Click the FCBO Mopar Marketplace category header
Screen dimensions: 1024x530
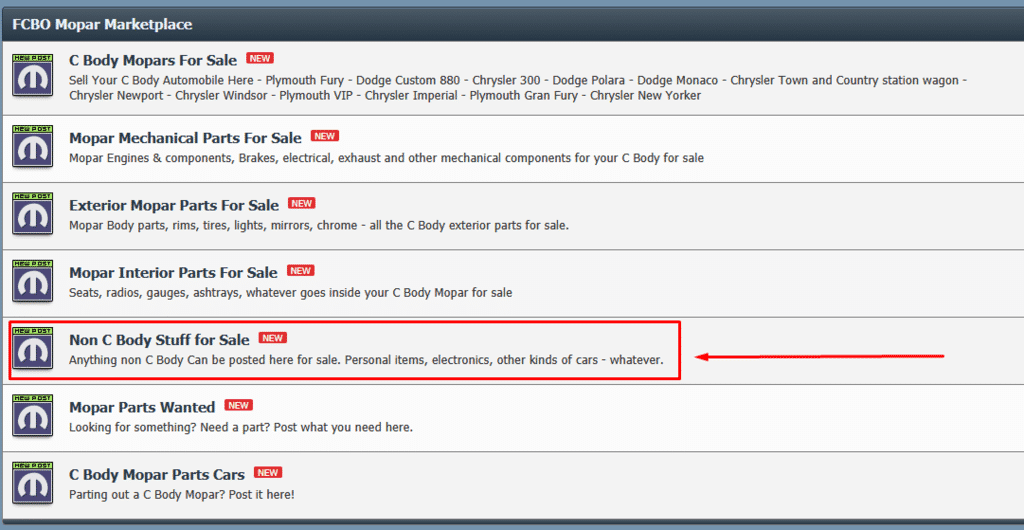pos(102,24)
